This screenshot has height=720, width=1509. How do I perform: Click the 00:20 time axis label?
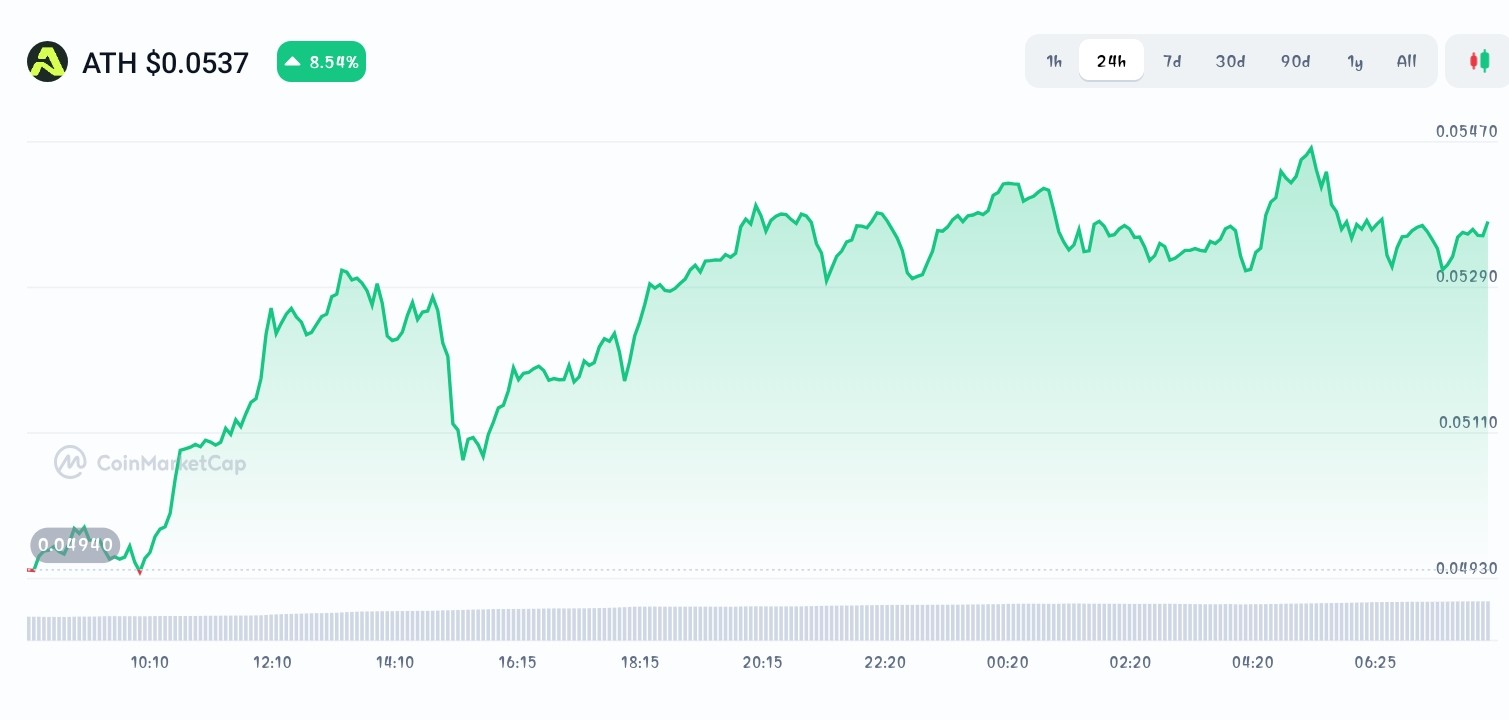tap(1008, 662)
